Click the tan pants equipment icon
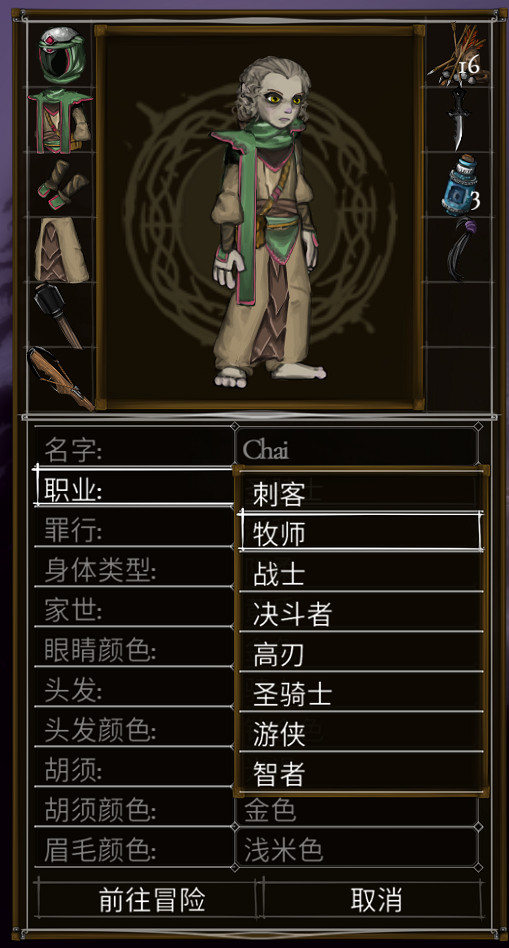The image size is (509, 948). [x=61, y=250]
